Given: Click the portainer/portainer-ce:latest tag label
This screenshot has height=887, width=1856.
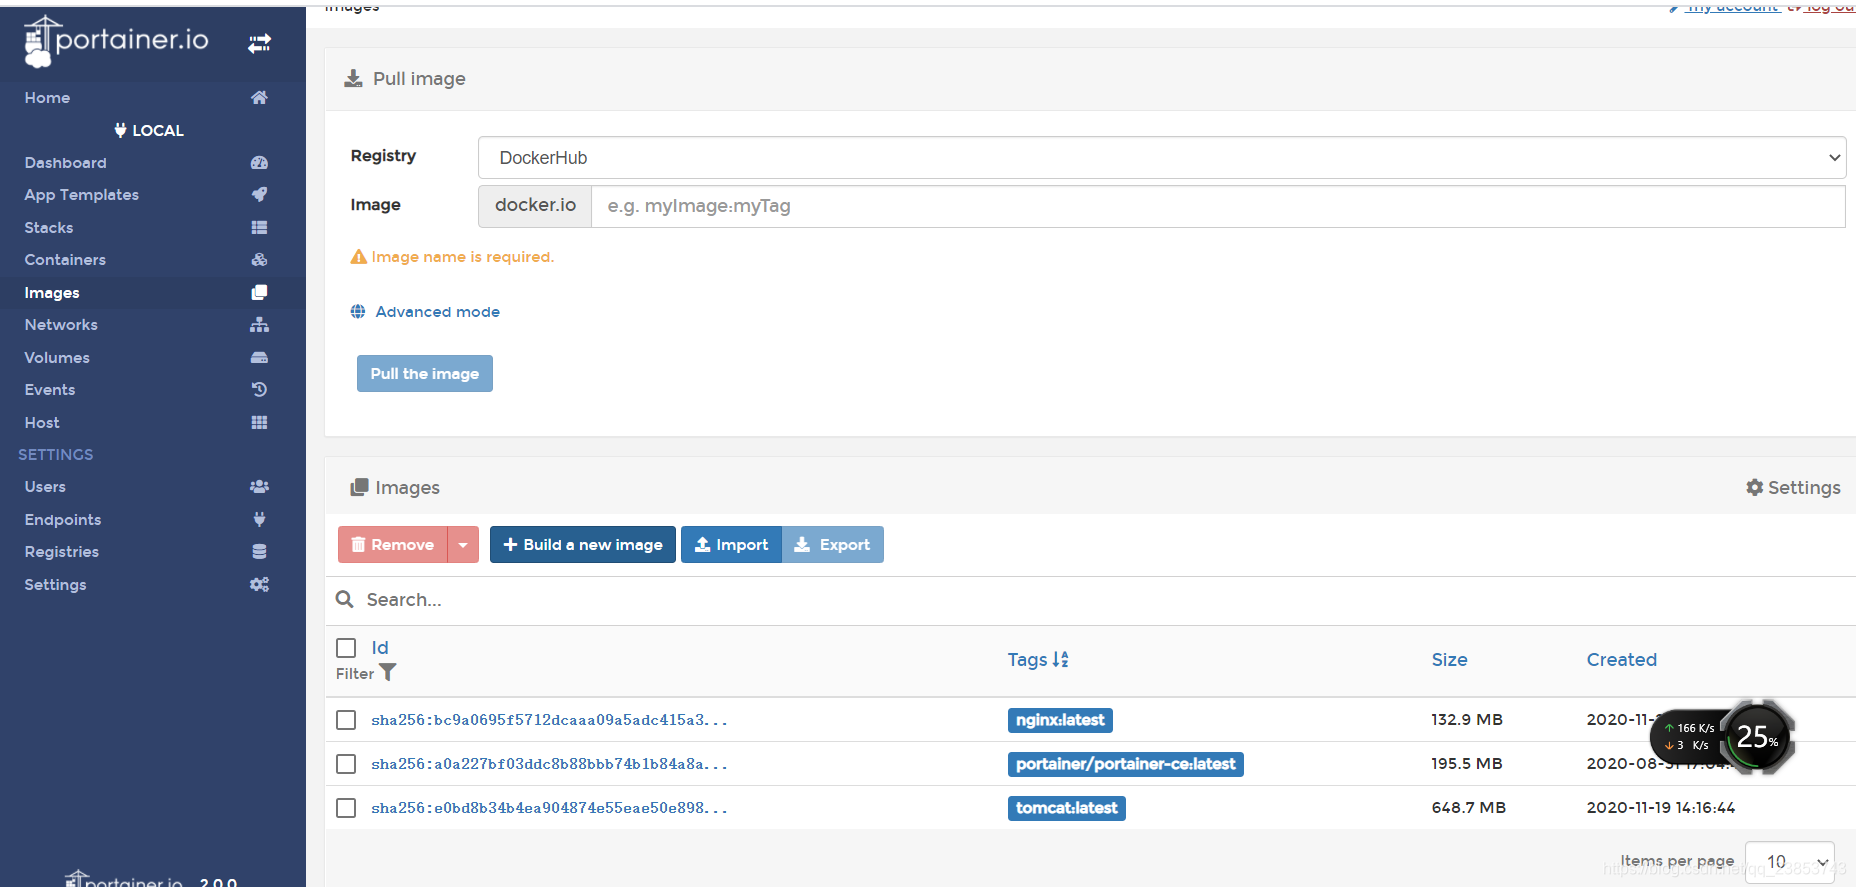Looking at the screenshot, I should click(1126, 764).
